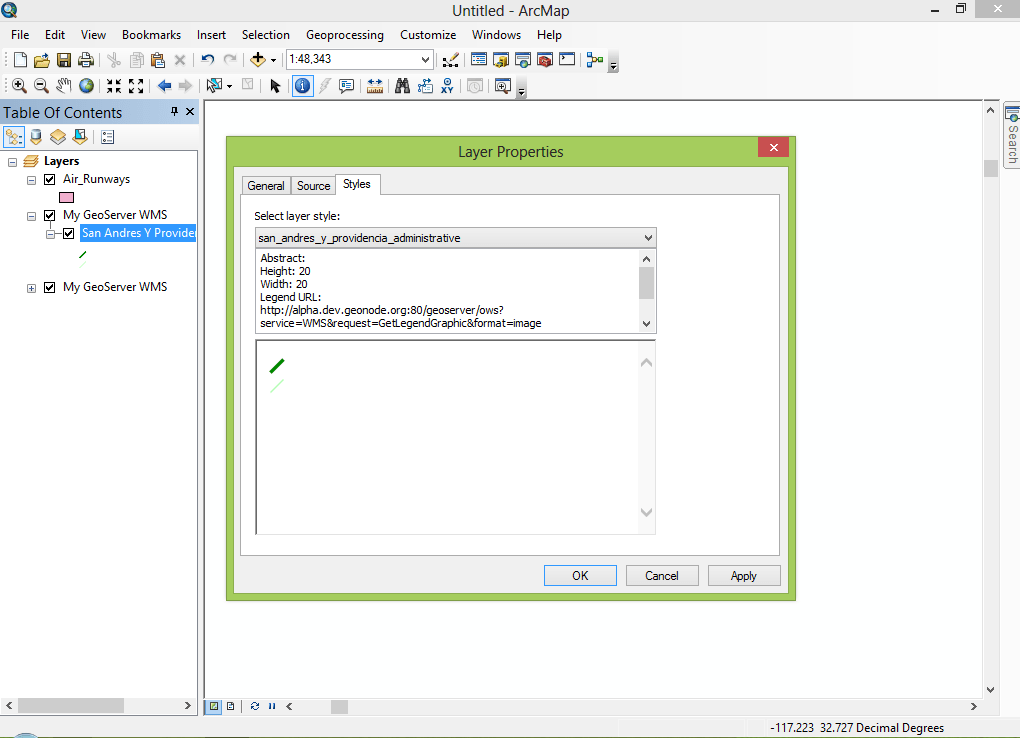Switch to List By Visibility view
The width and height of the screenshot is (1020, 738).
[x=58, y=137]
